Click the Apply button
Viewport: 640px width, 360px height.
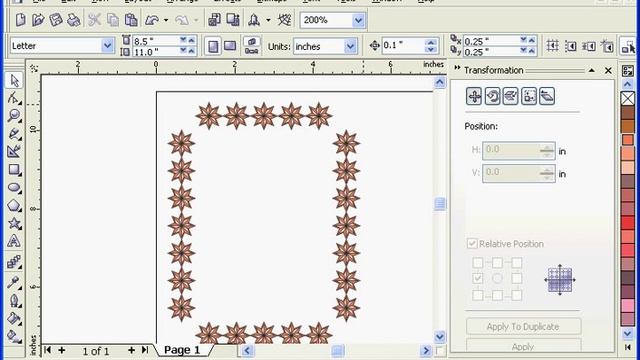click(523, 346)
